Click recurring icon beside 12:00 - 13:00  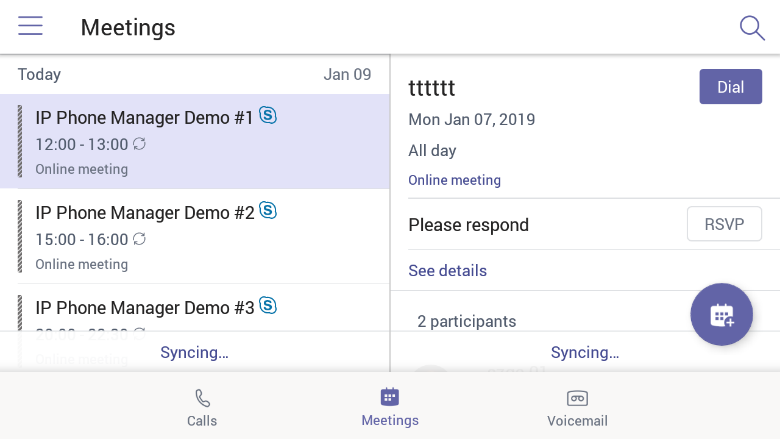pos(139,144)
